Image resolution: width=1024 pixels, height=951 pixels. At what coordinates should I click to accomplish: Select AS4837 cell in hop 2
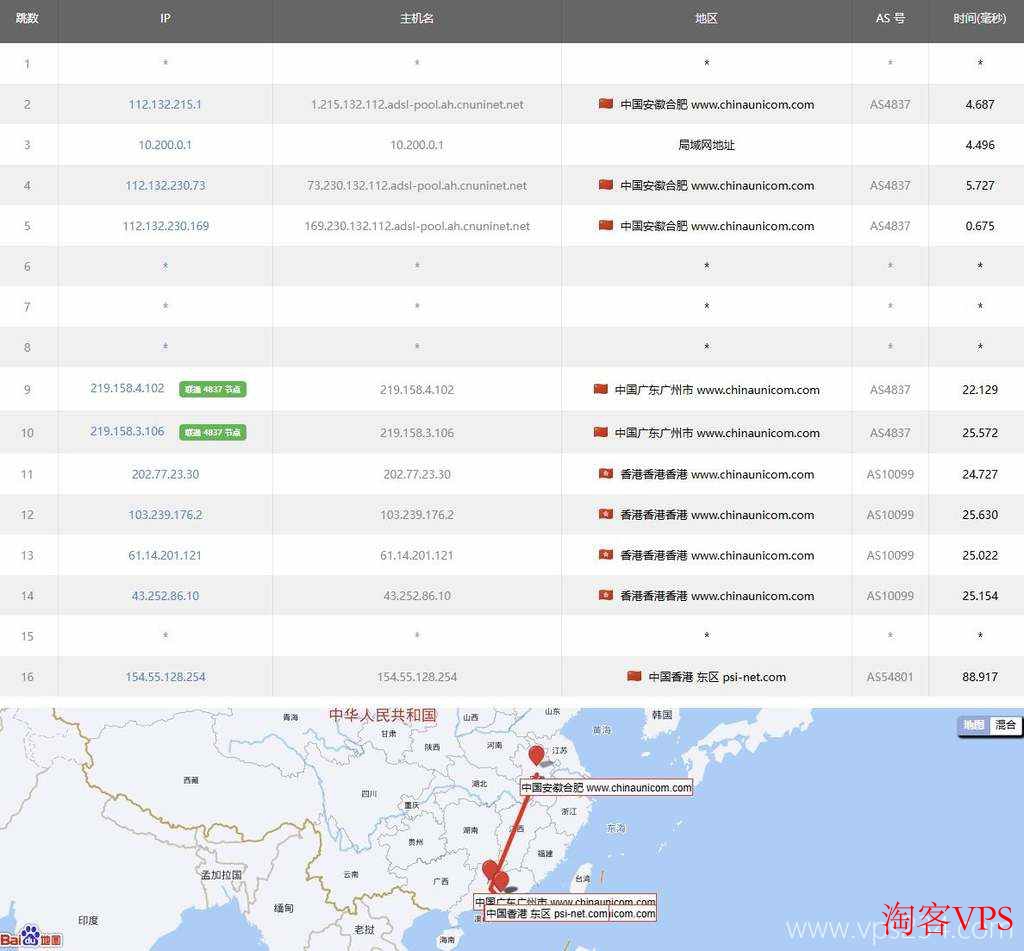(x=890, y=105)
